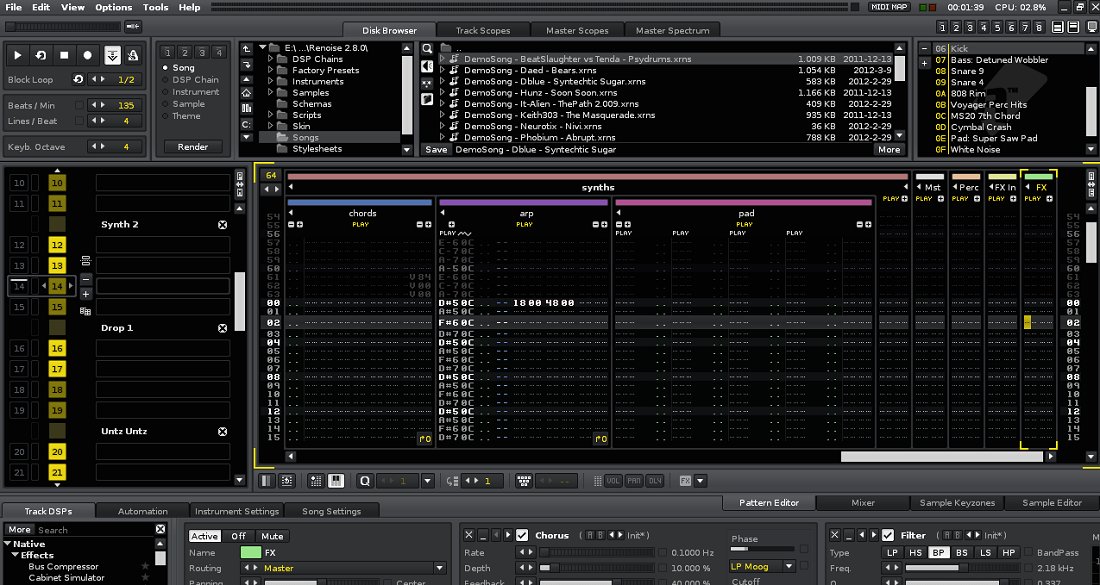Toggle the Record (edit mode) button
1100x585 pixels.
88,55
